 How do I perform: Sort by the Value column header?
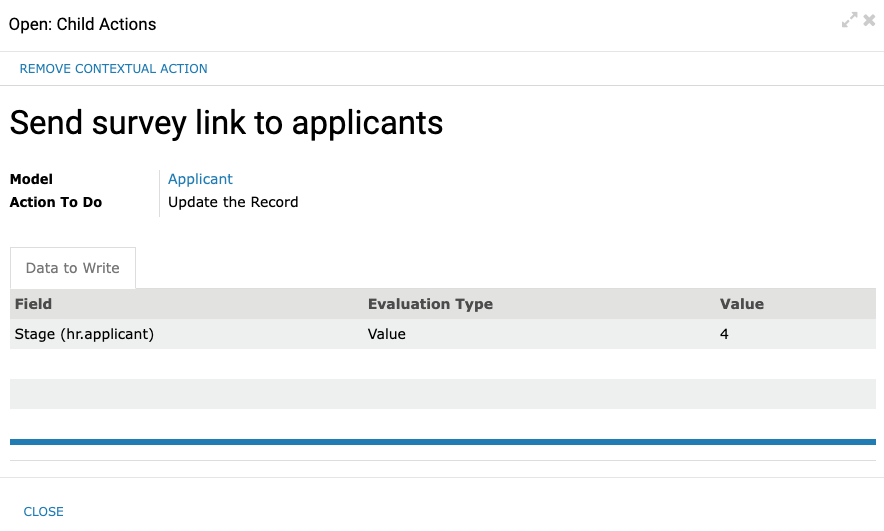click(x=741, y=304)
